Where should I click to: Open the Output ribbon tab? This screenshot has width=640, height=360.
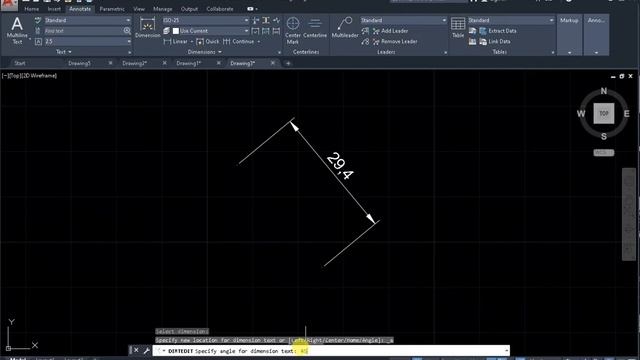[x=189, y=9]
